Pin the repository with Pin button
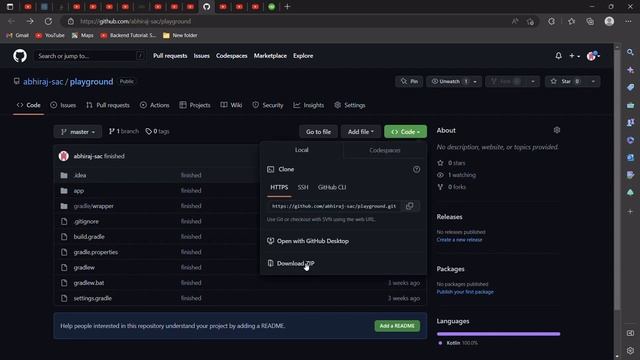The image size is (640, 360). coord(409,81)
